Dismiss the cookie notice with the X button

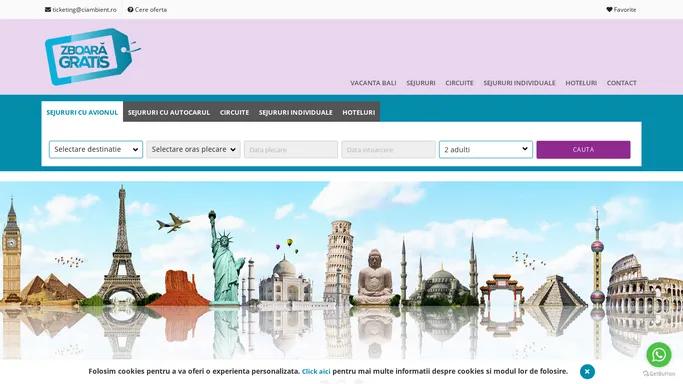587,371
